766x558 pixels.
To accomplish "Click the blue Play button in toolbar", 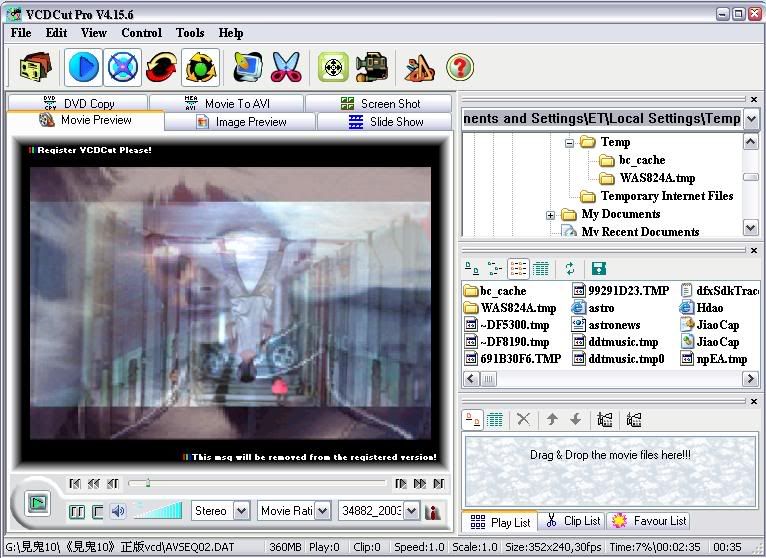I will [84, 67].
